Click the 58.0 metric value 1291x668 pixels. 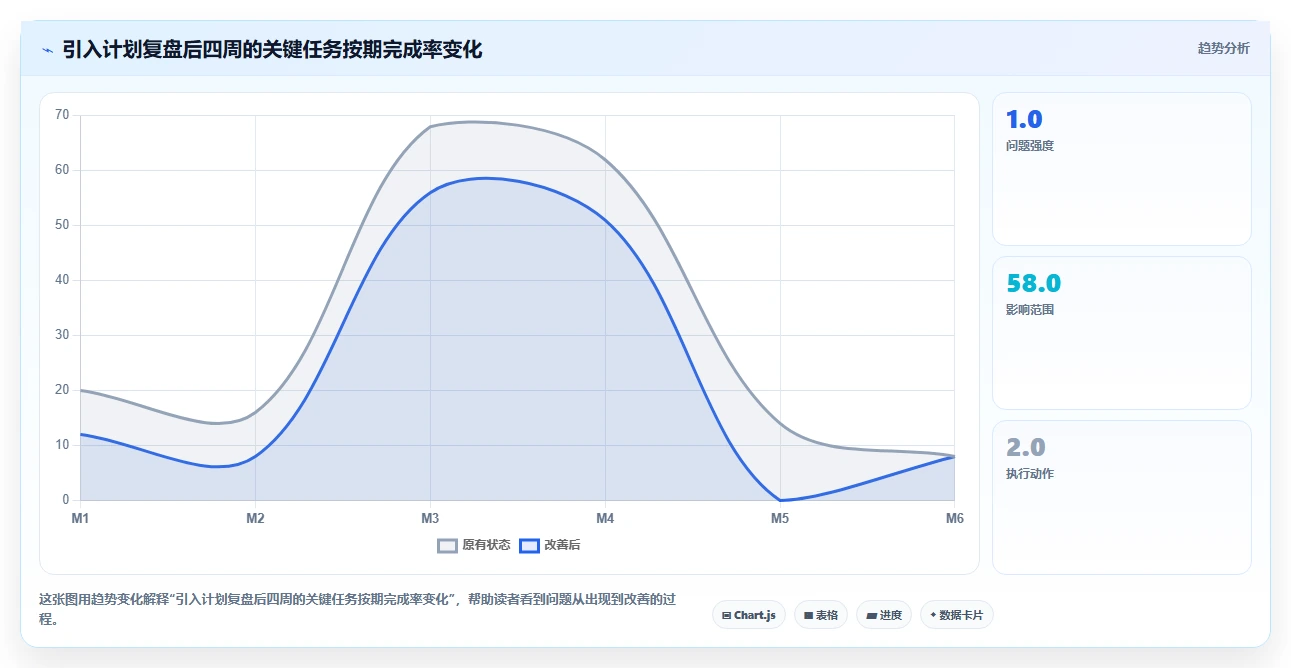pos(1033,284)
